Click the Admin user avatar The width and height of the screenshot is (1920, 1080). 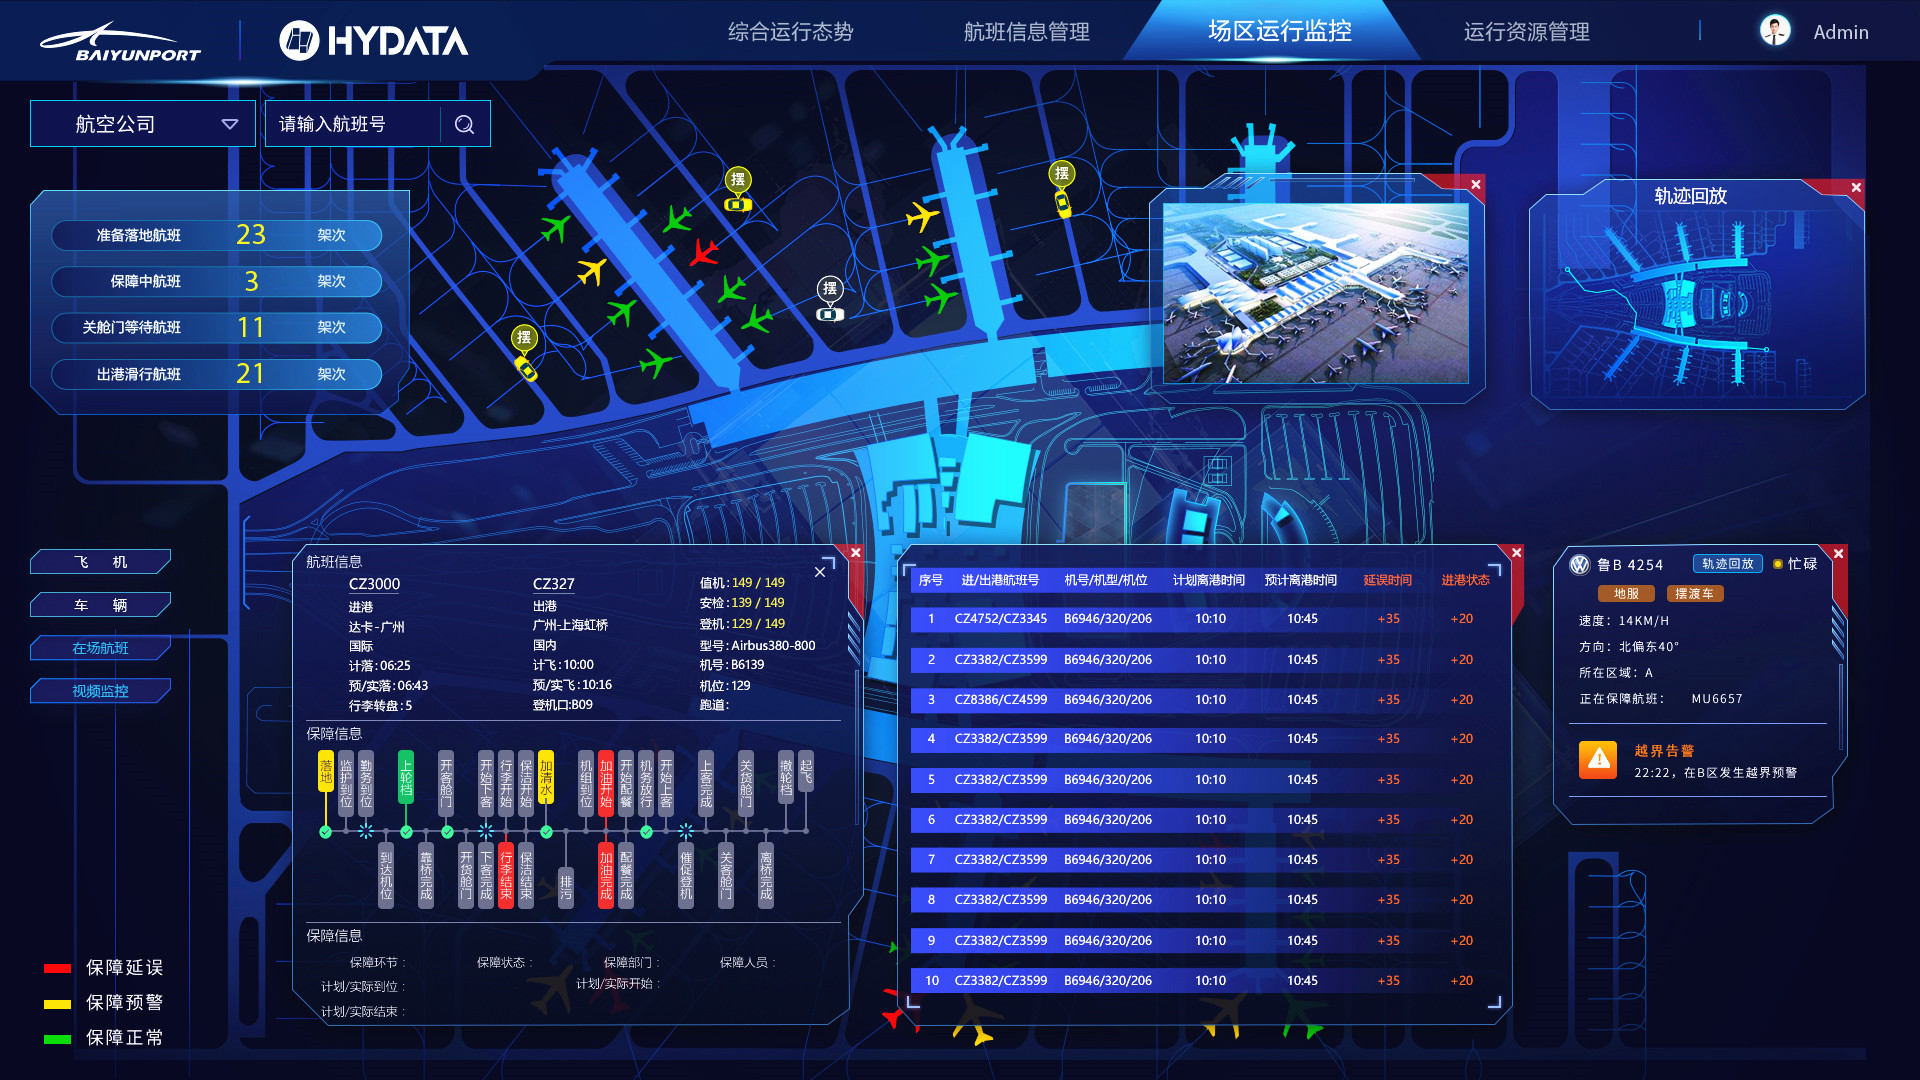point(1775,31)
